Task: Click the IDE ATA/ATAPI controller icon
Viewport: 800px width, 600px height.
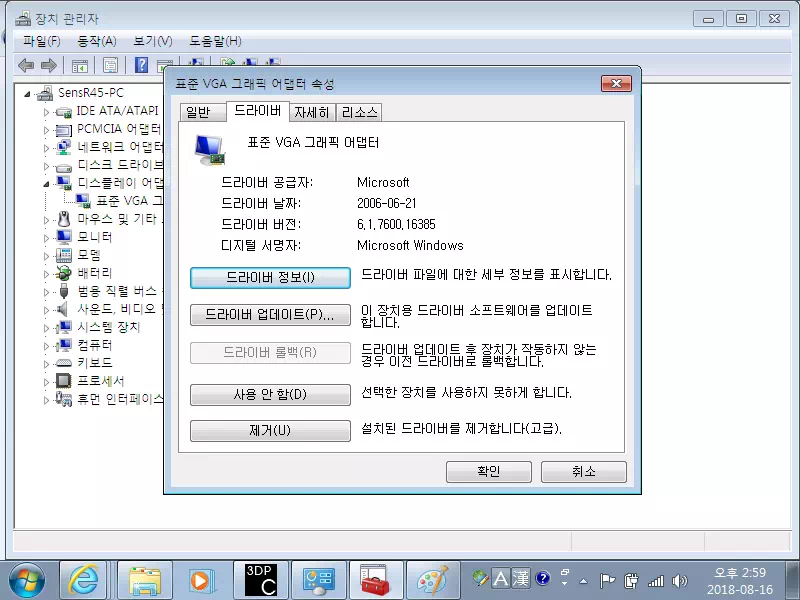Action: [x=64, y=112]
